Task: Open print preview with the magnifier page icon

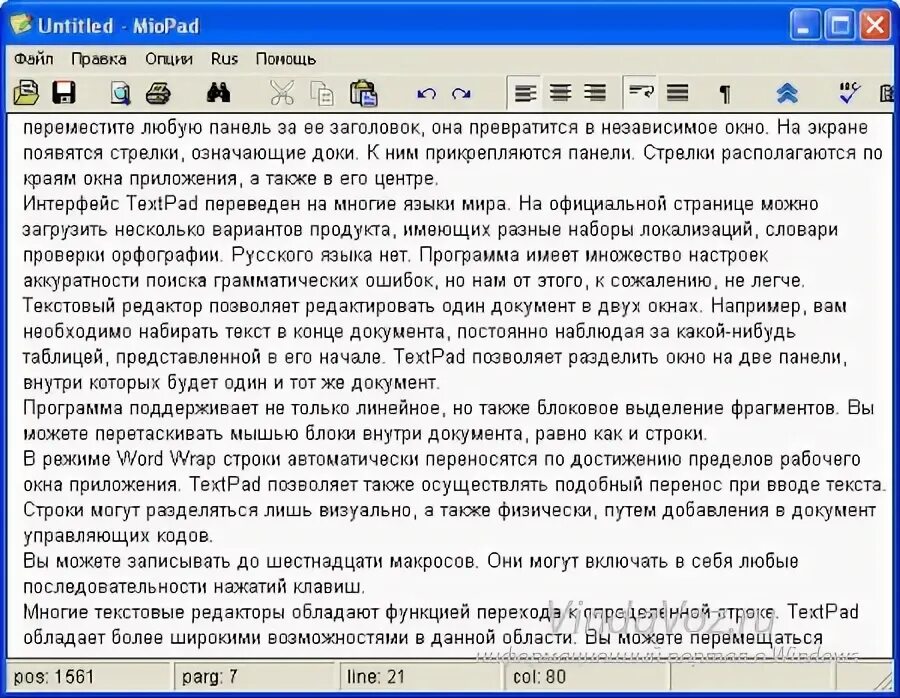Action: click(x=120, y=94)
